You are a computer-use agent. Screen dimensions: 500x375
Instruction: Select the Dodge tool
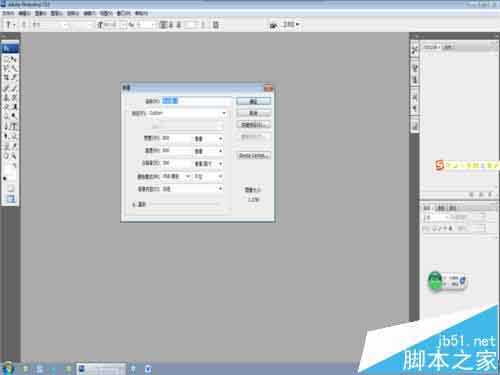pyautogui.click(x=14, y=116)
